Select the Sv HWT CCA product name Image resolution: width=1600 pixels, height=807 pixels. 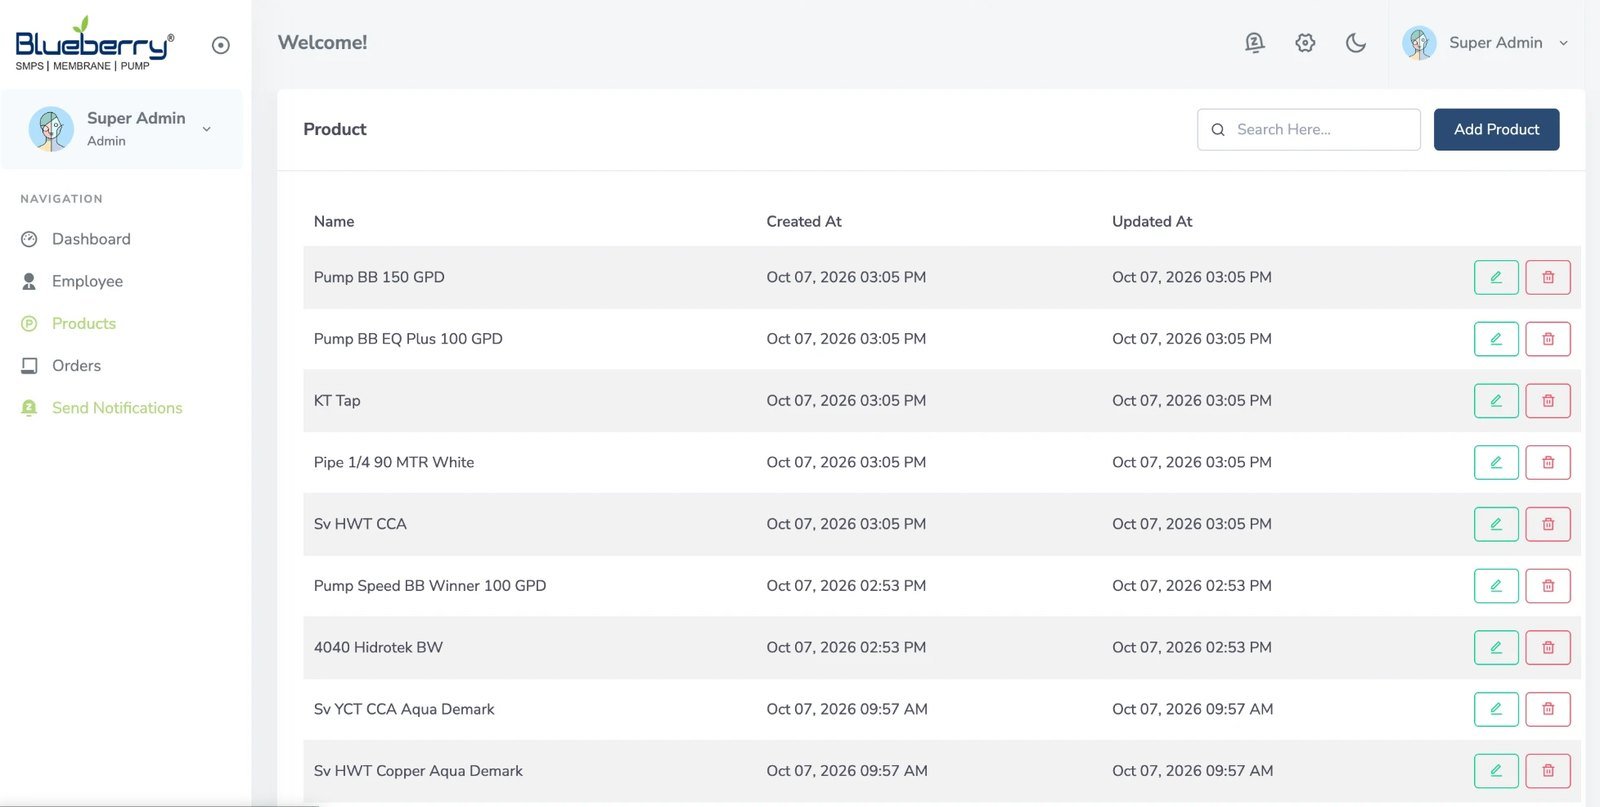pyautogui.click(x=360, y=524)
